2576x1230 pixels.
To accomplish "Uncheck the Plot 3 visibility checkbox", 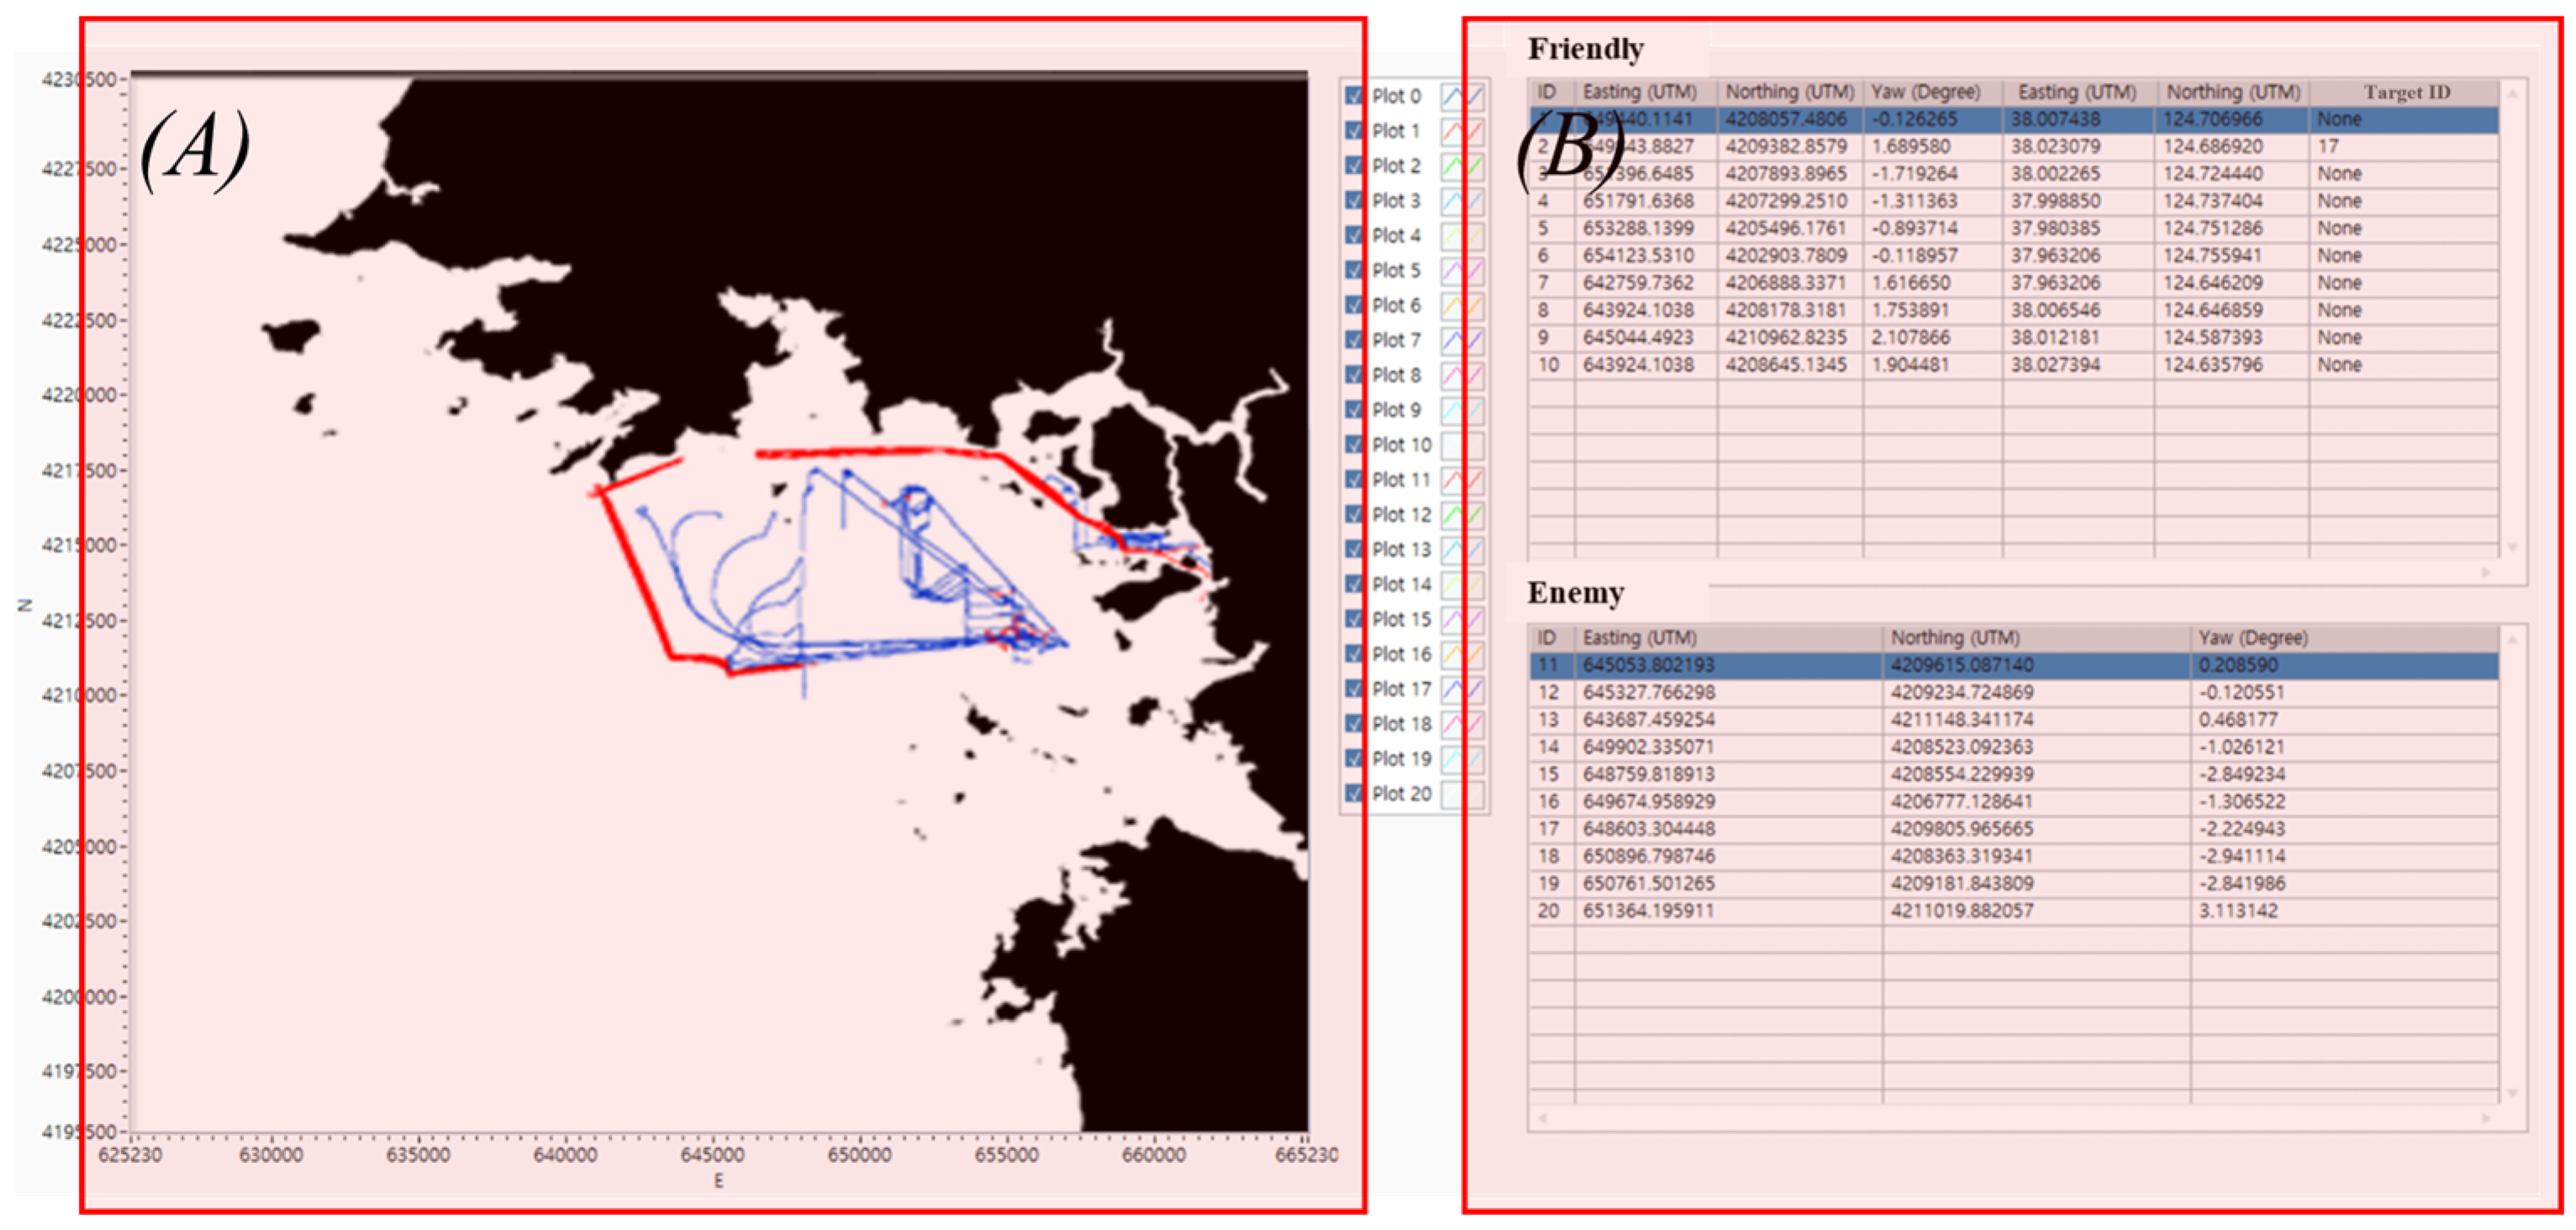I will coord(1354,201).
